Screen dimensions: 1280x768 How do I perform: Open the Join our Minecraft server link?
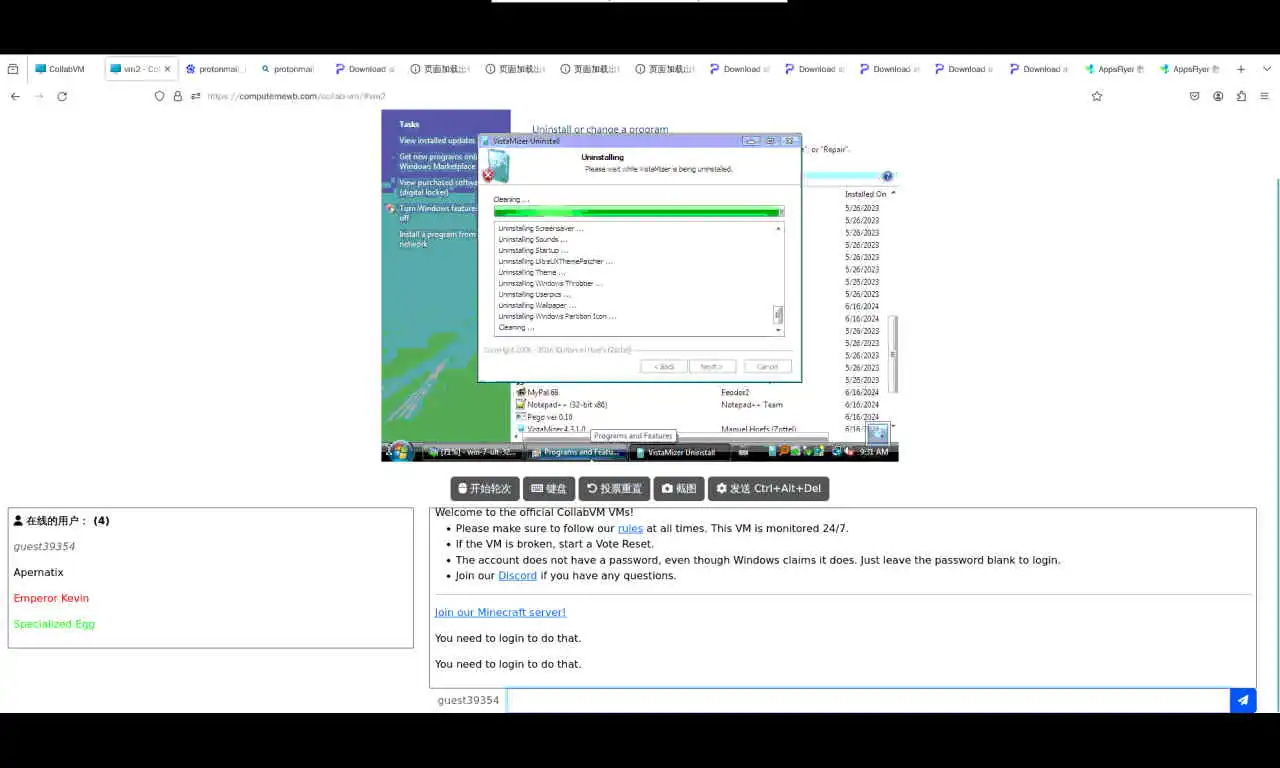click(x=500, y=612)
